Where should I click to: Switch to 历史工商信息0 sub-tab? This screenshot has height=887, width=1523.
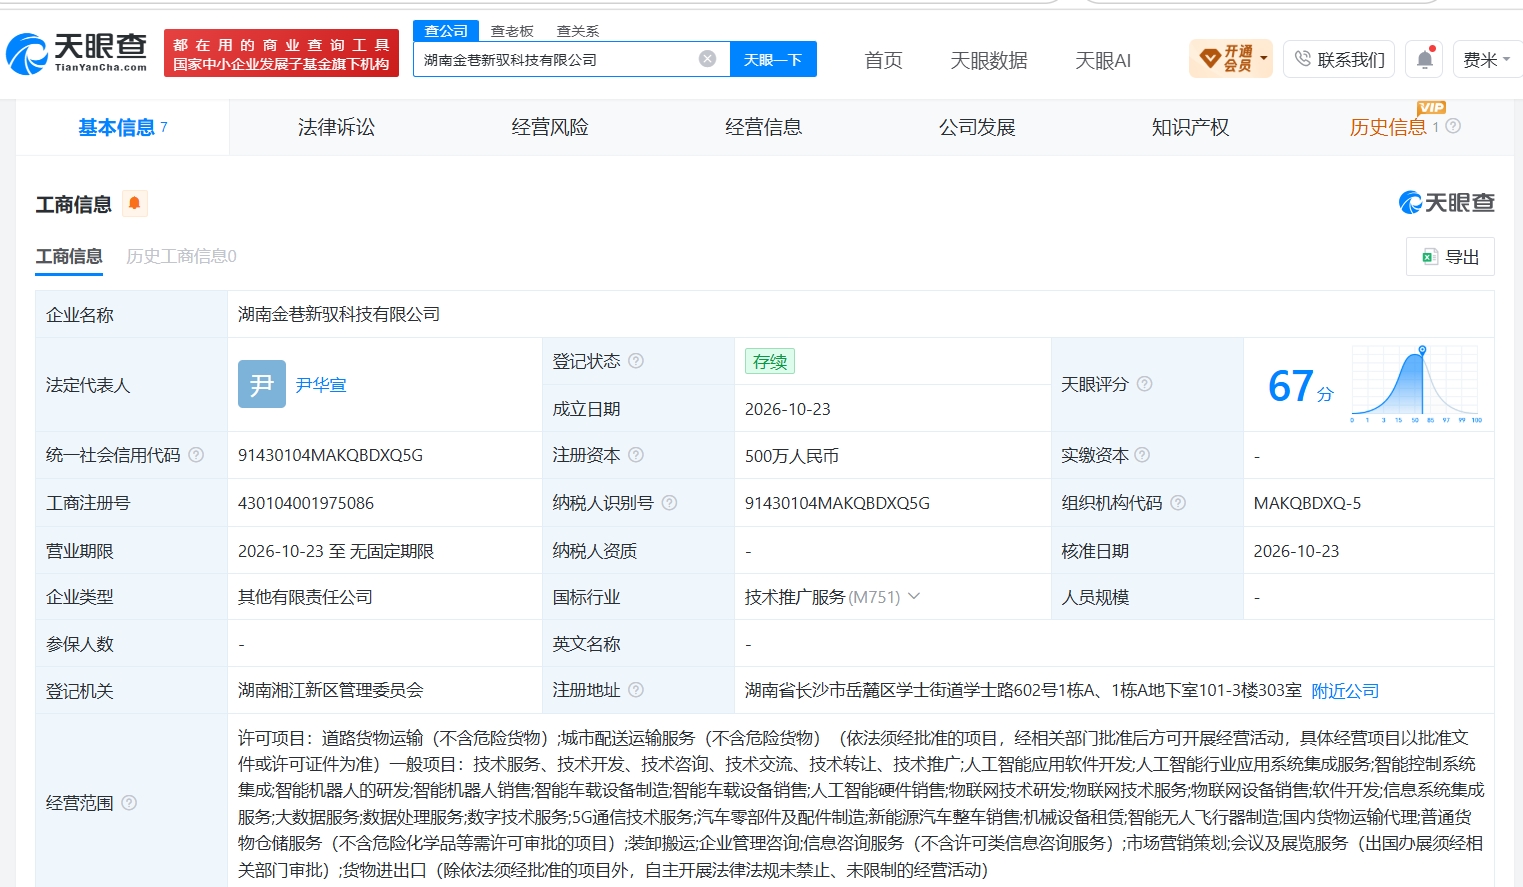[x=181, y=256]
